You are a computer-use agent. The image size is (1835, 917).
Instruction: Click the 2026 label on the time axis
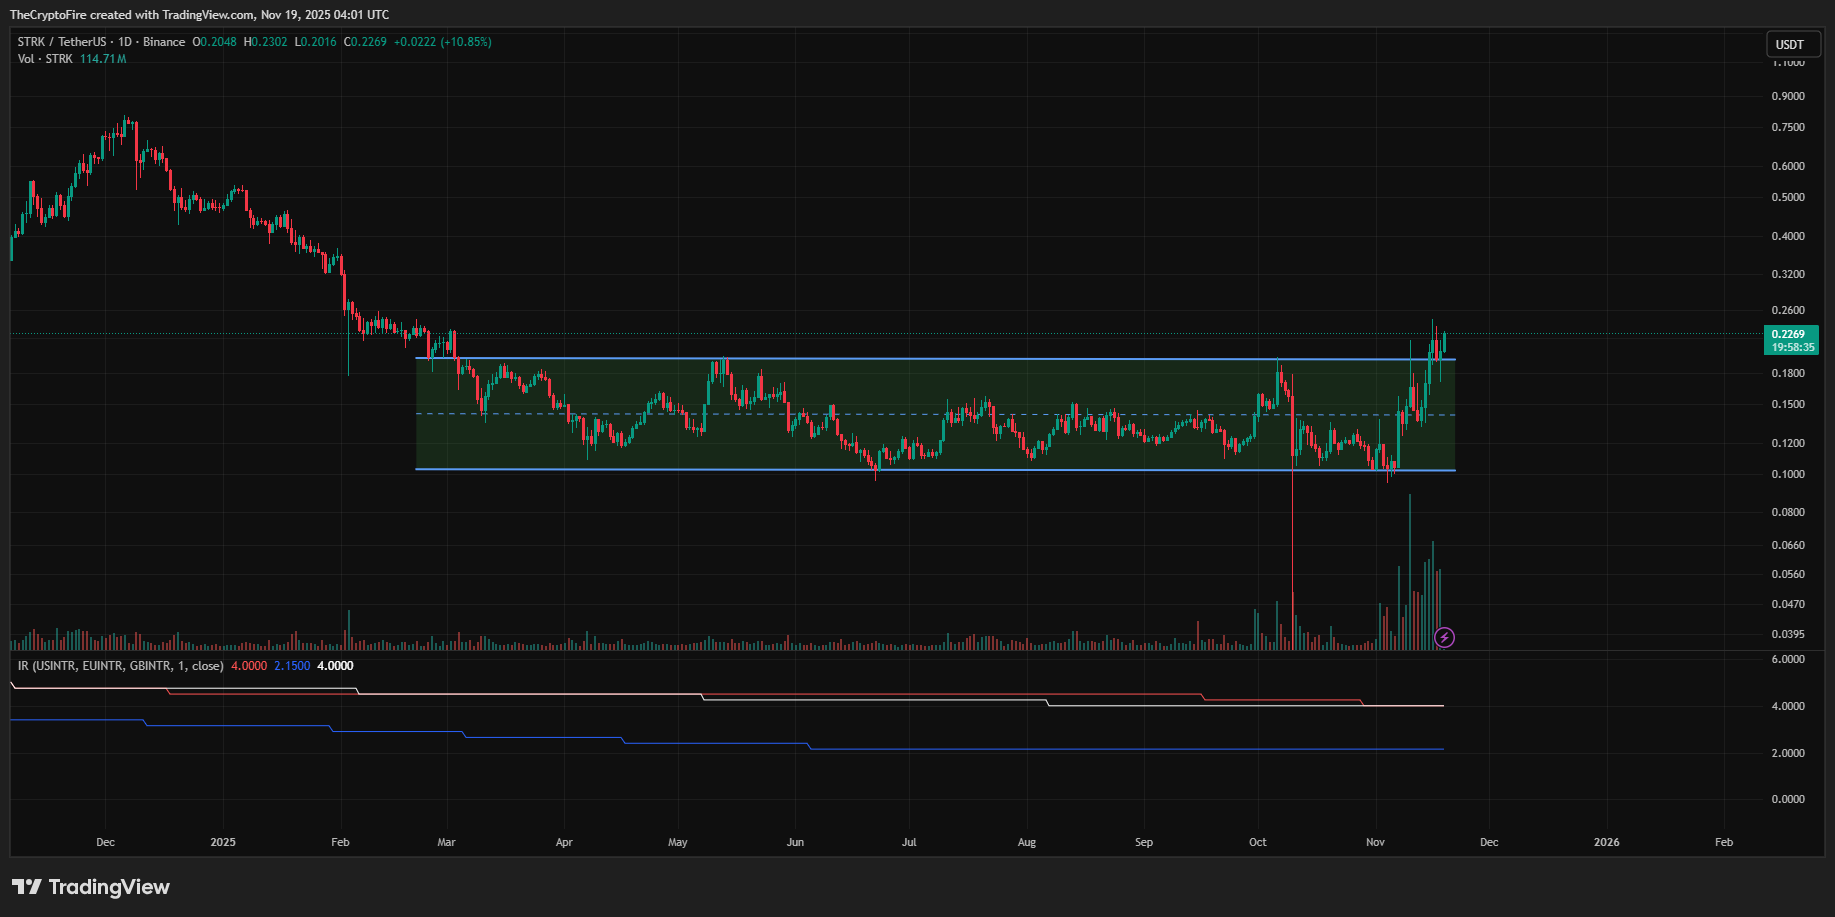pyautogui.click(x=1606, y=842)
